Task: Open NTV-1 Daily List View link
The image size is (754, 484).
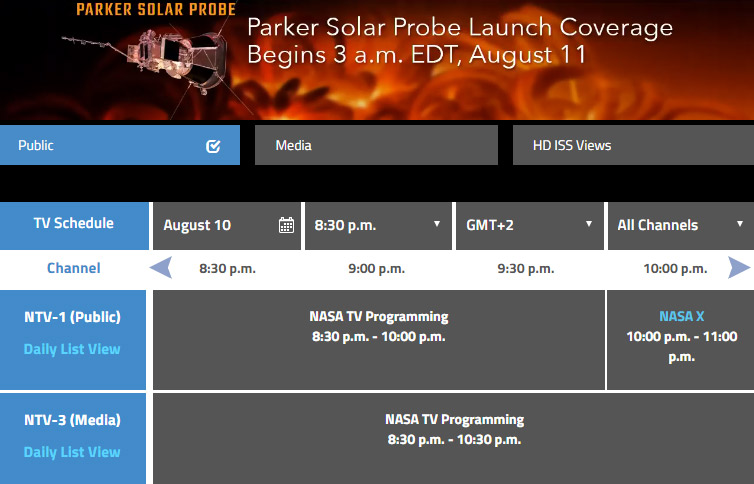Action: (72, 349)
